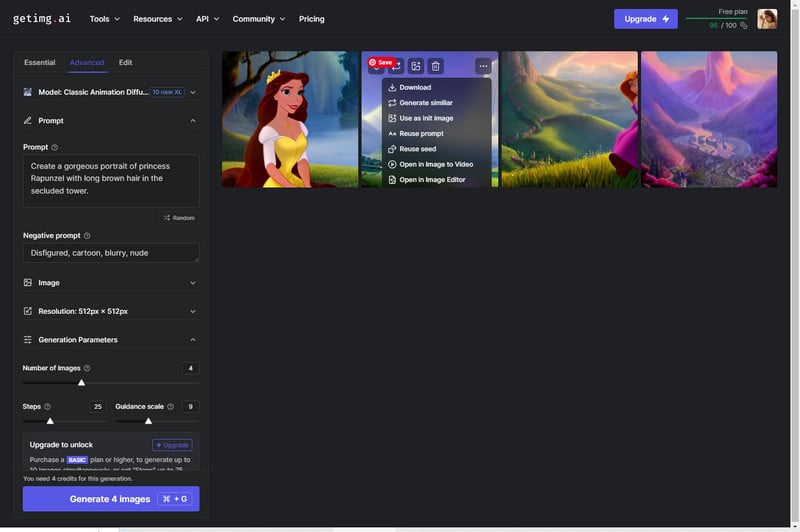800x532 pixels.
Task: Click into the Prompt text area
Action: tap(111, 181)
